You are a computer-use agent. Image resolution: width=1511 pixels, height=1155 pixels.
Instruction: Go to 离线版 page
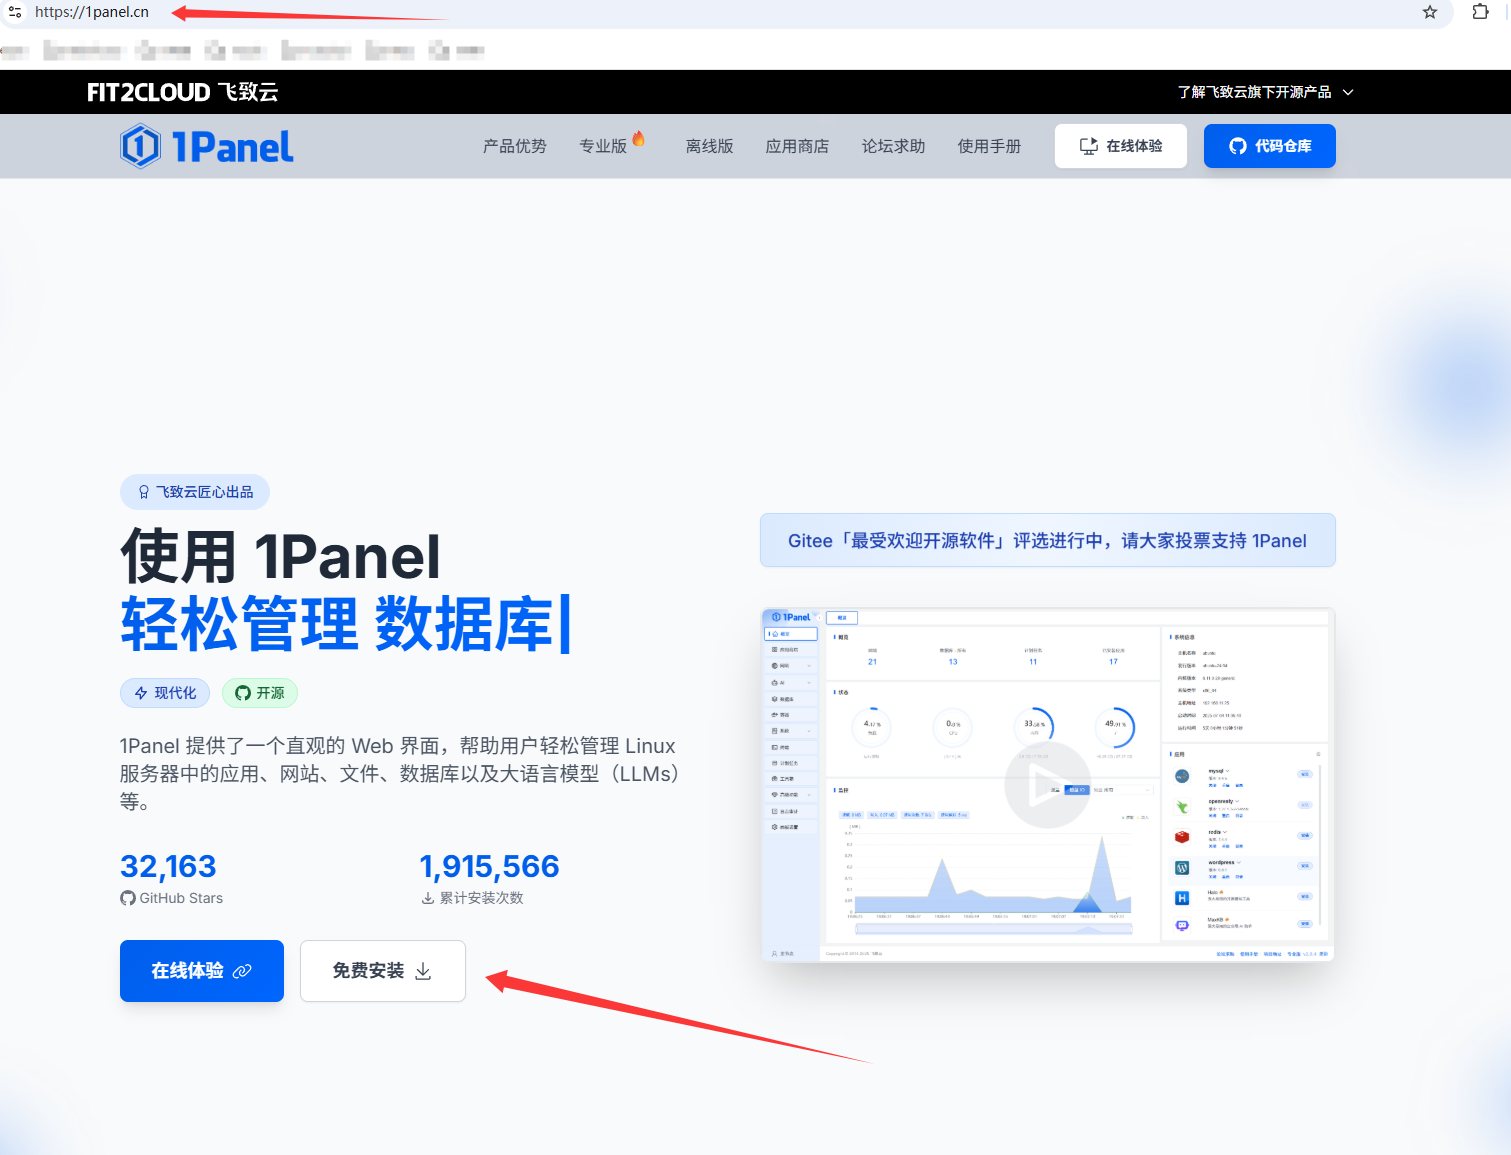[709, 146]
